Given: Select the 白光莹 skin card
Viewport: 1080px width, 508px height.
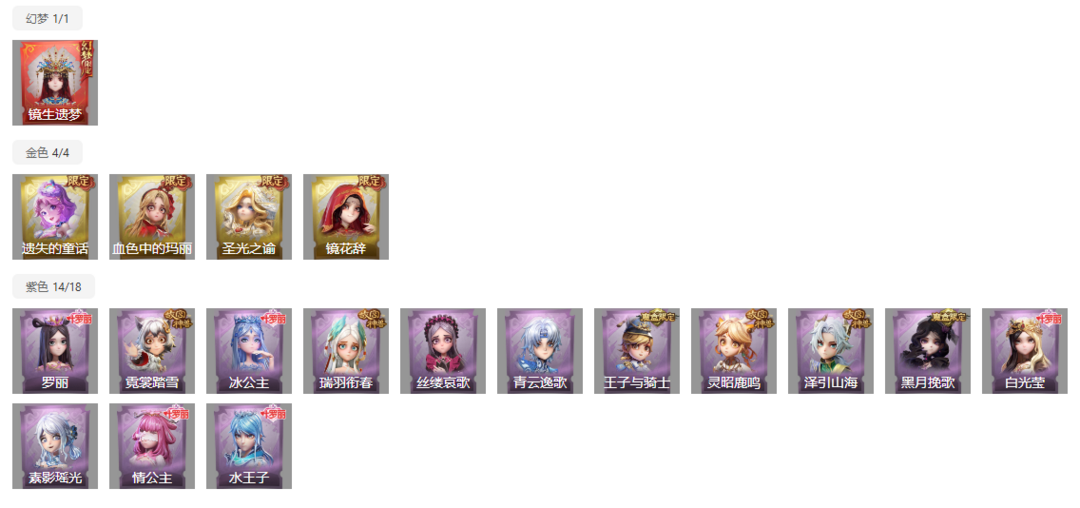Looking at the screenshot, I should (x=1025, y=351).
